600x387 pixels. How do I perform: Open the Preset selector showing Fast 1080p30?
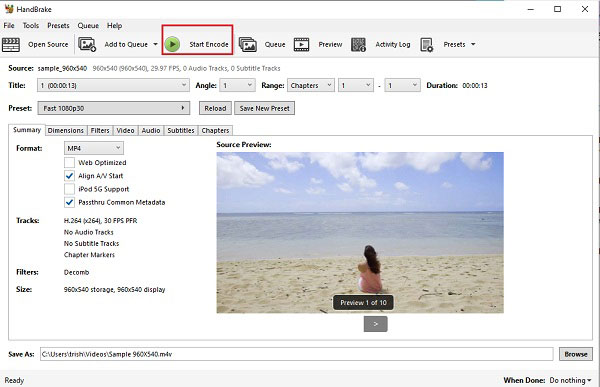tap(114, 108)
